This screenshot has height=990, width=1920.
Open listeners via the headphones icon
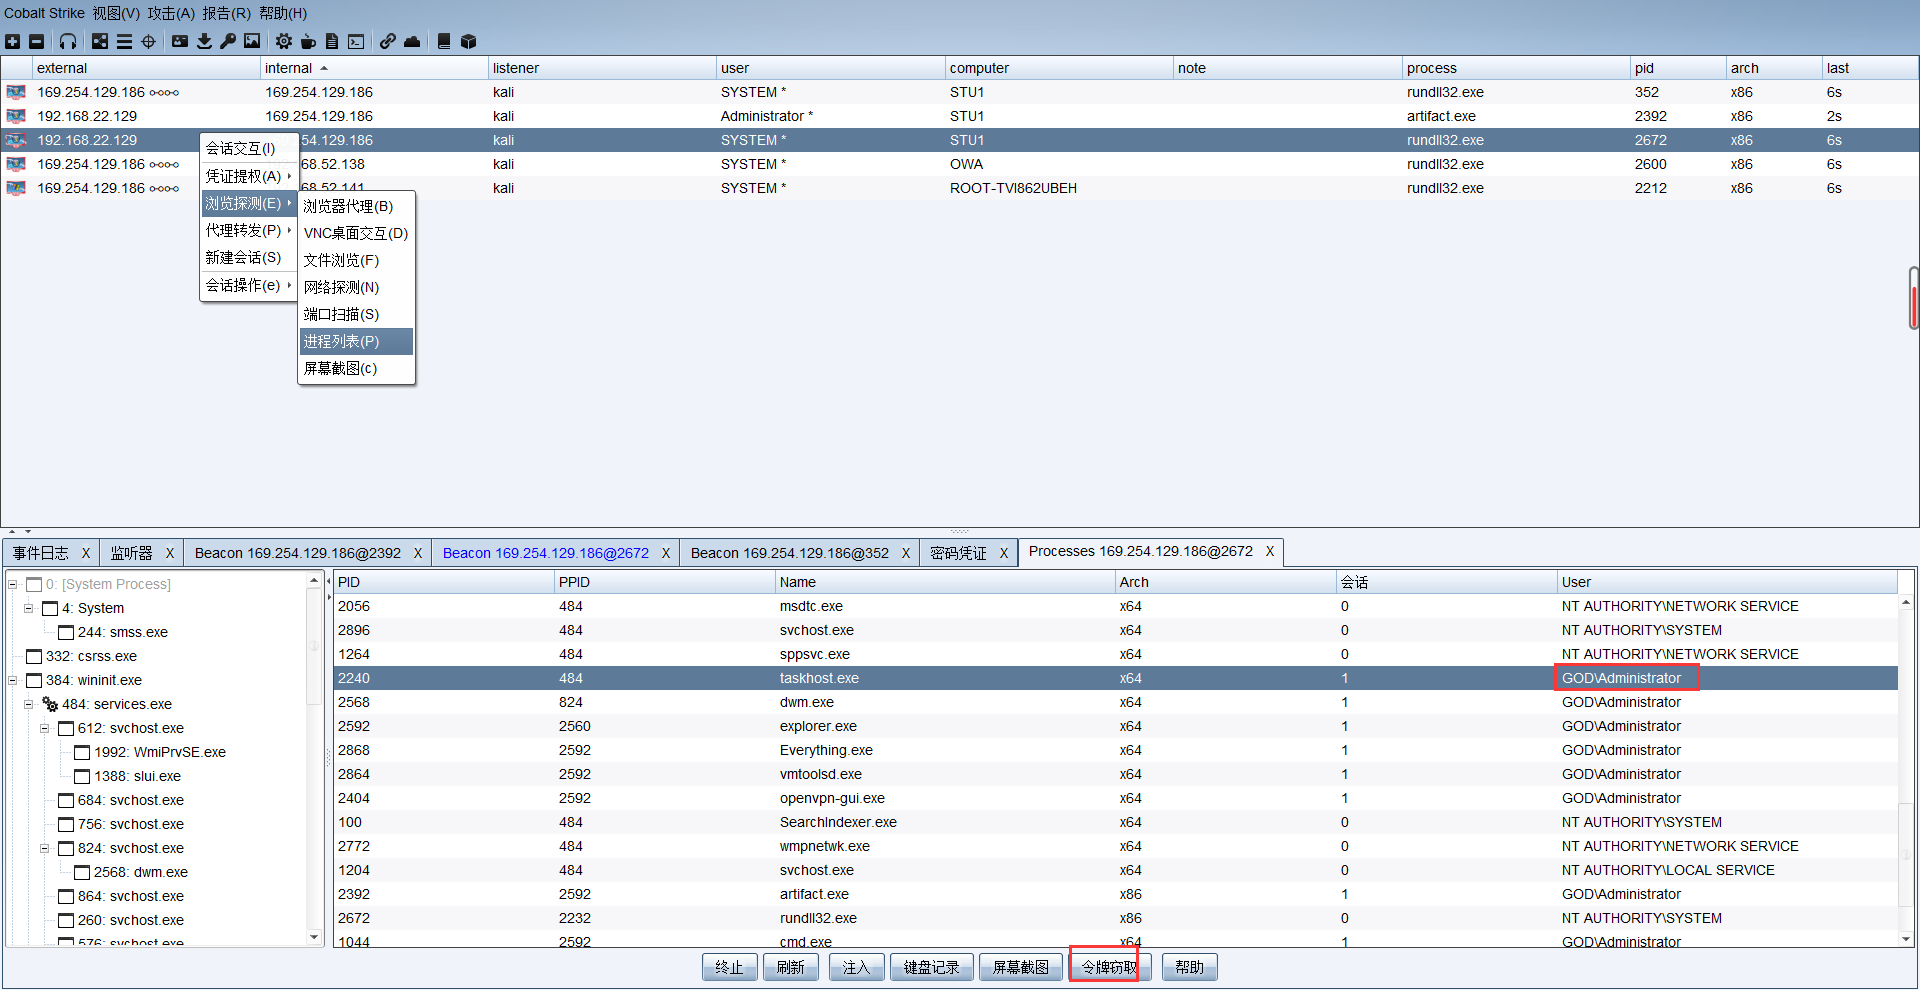click(x=68, y=41)
